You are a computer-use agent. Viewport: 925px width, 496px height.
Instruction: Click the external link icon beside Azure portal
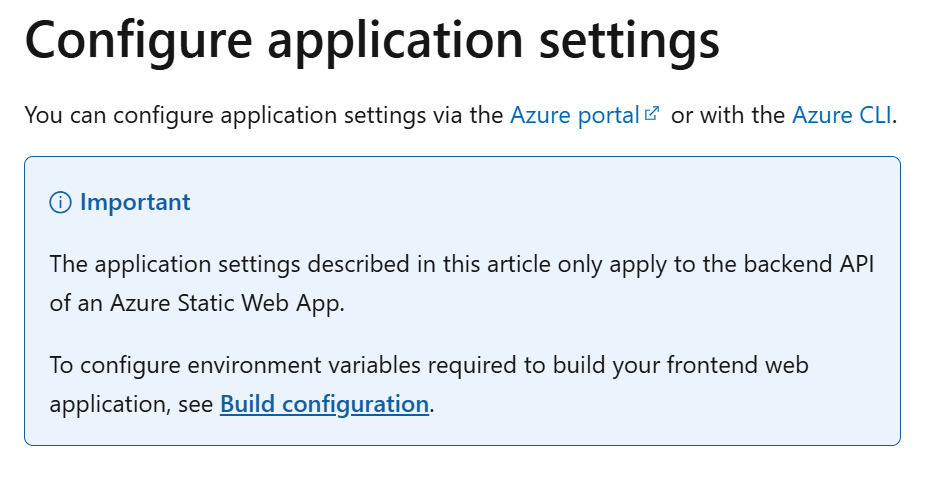pos(652,113)
